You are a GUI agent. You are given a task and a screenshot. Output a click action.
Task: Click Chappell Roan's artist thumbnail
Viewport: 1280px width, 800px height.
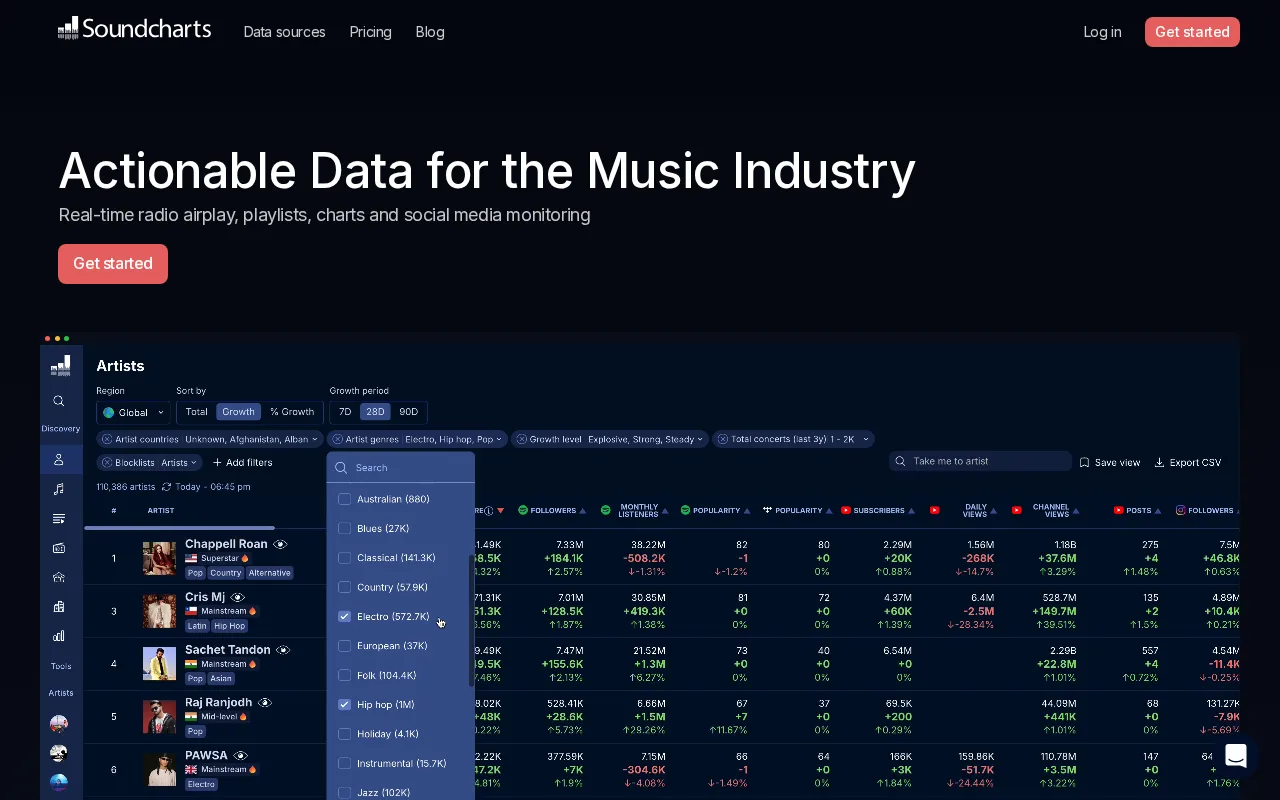coord(159,558)
